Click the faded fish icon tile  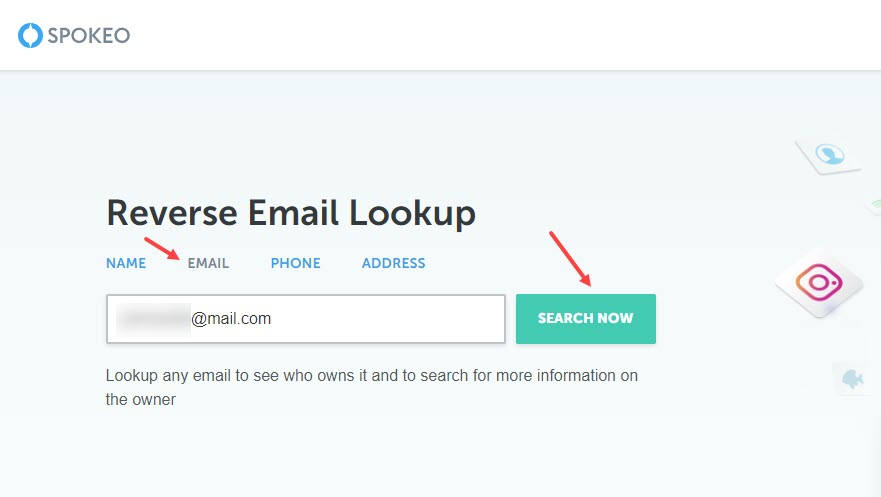coord(853,379)
